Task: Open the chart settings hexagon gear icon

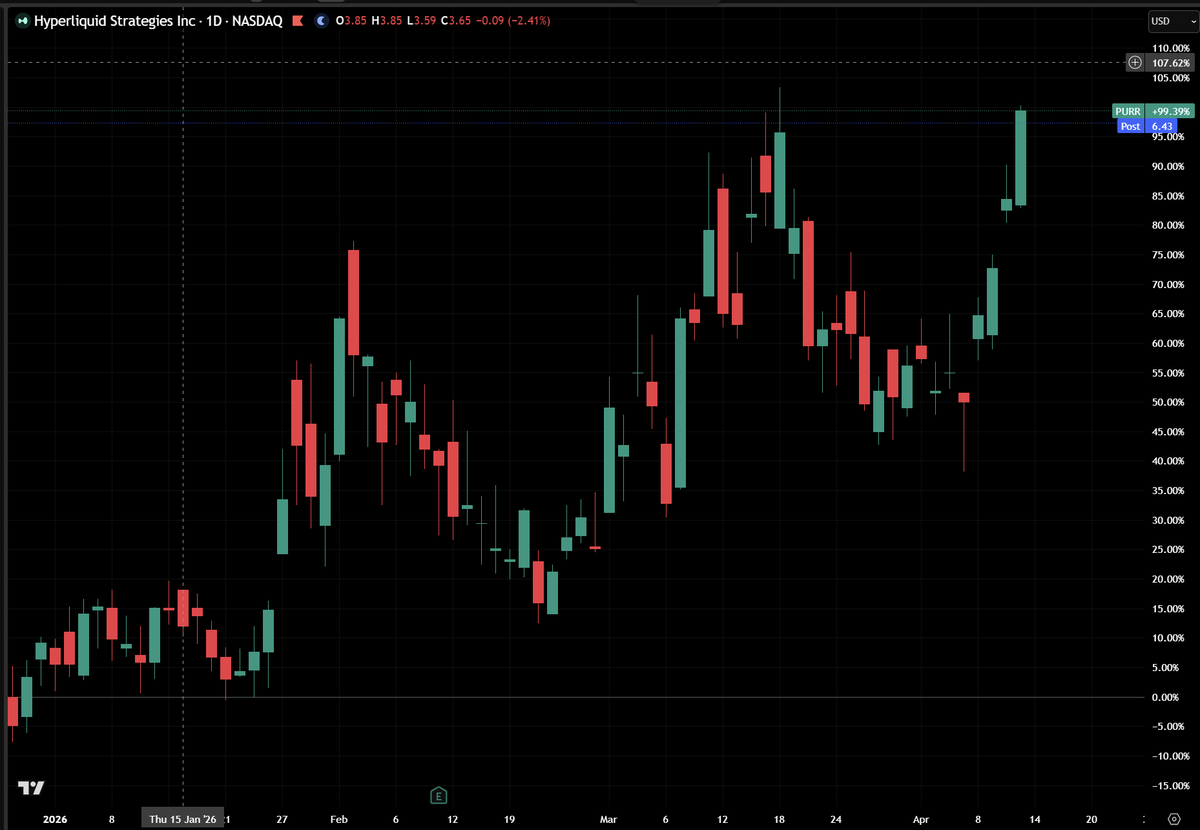Action: [x=1172, y=817]
